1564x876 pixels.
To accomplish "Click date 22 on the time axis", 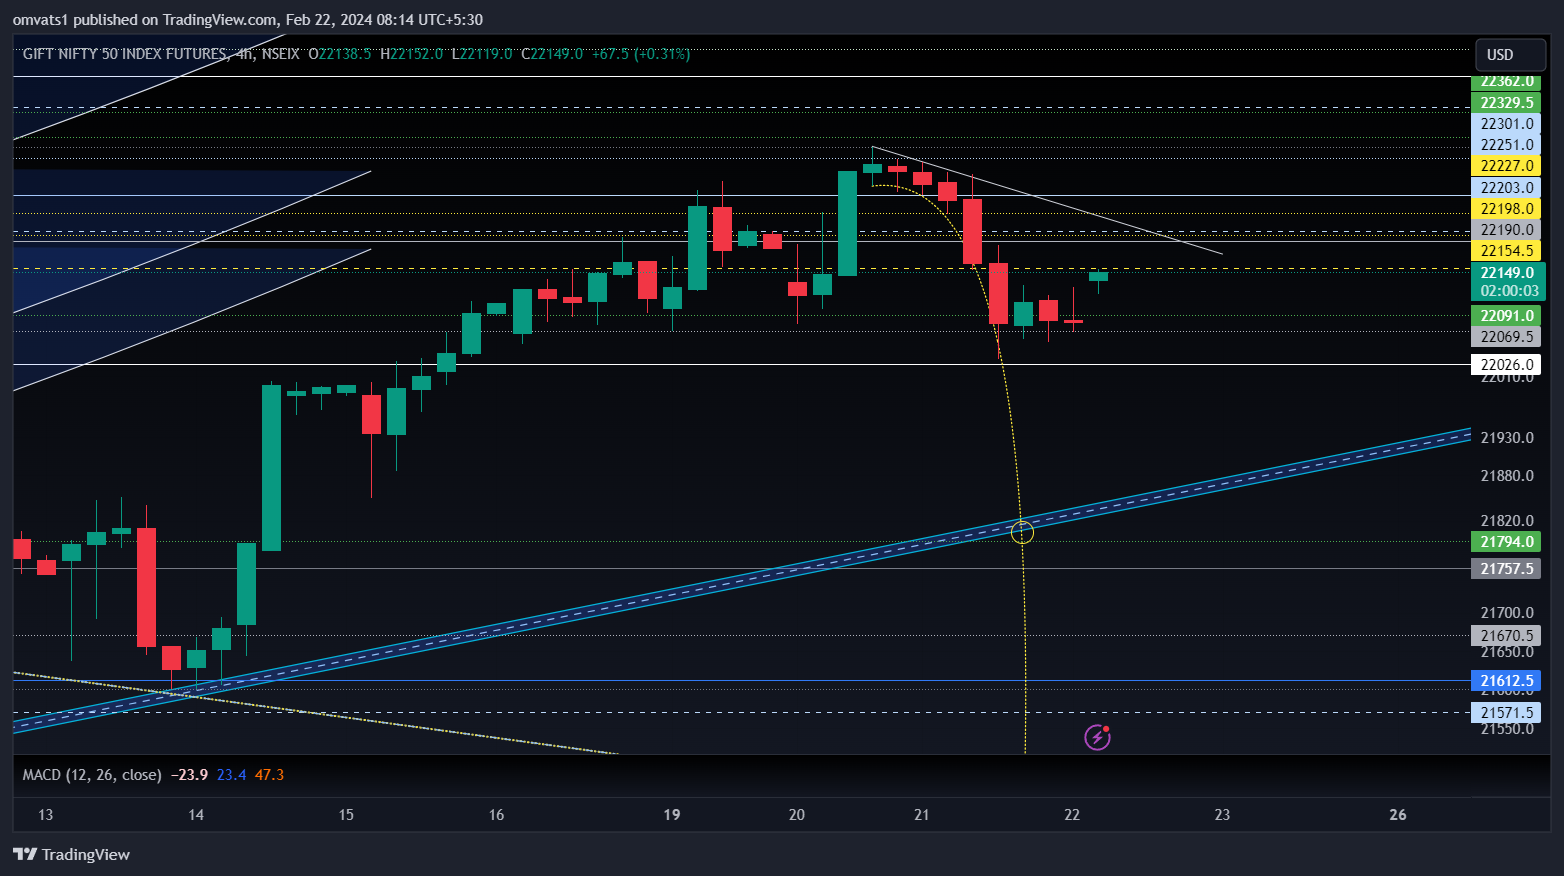I will click(1072, 815).
